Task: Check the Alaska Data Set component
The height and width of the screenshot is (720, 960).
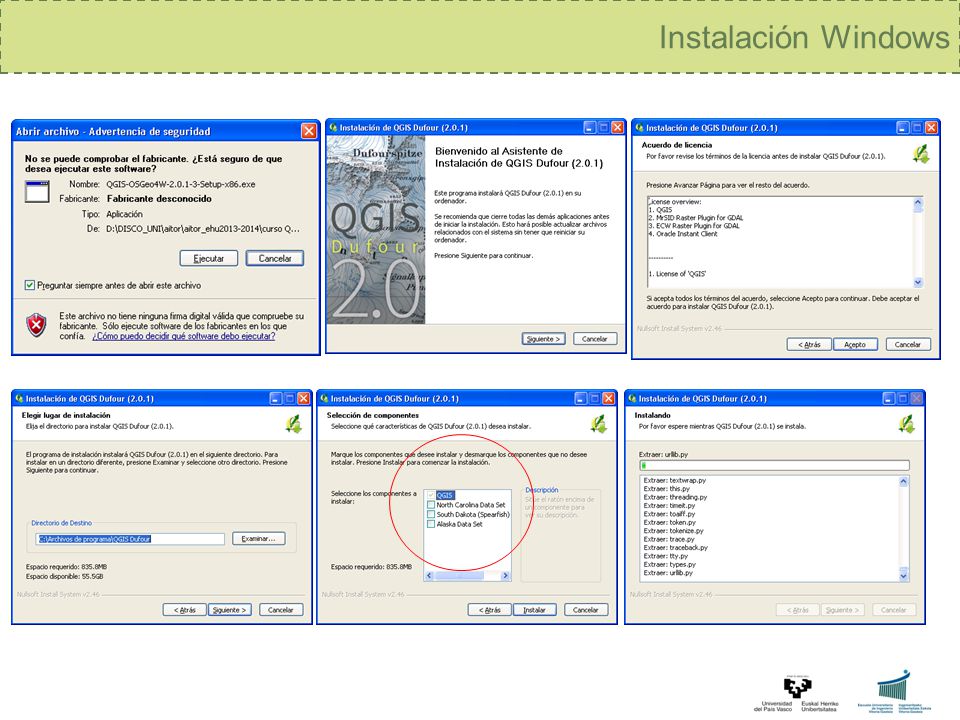Action: (x=431, y=524)
